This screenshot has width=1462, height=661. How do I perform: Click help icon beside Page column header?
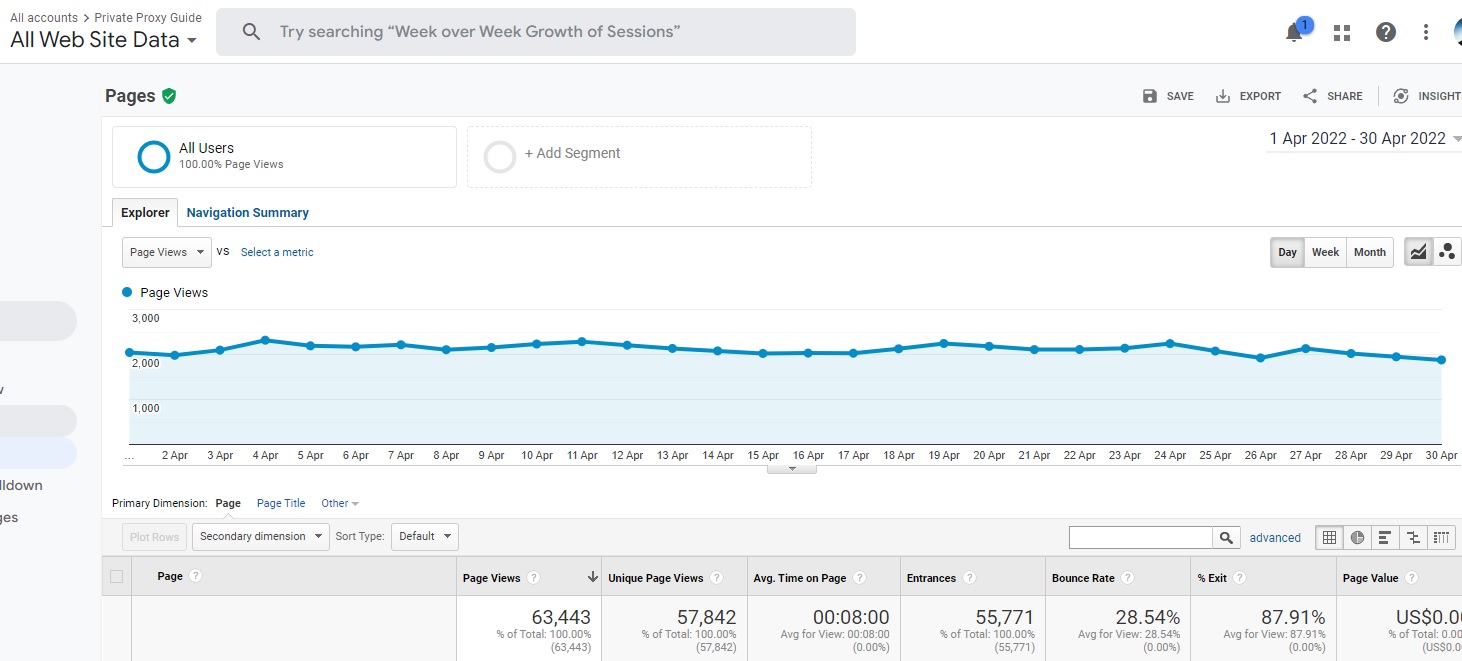click(196, 577)
